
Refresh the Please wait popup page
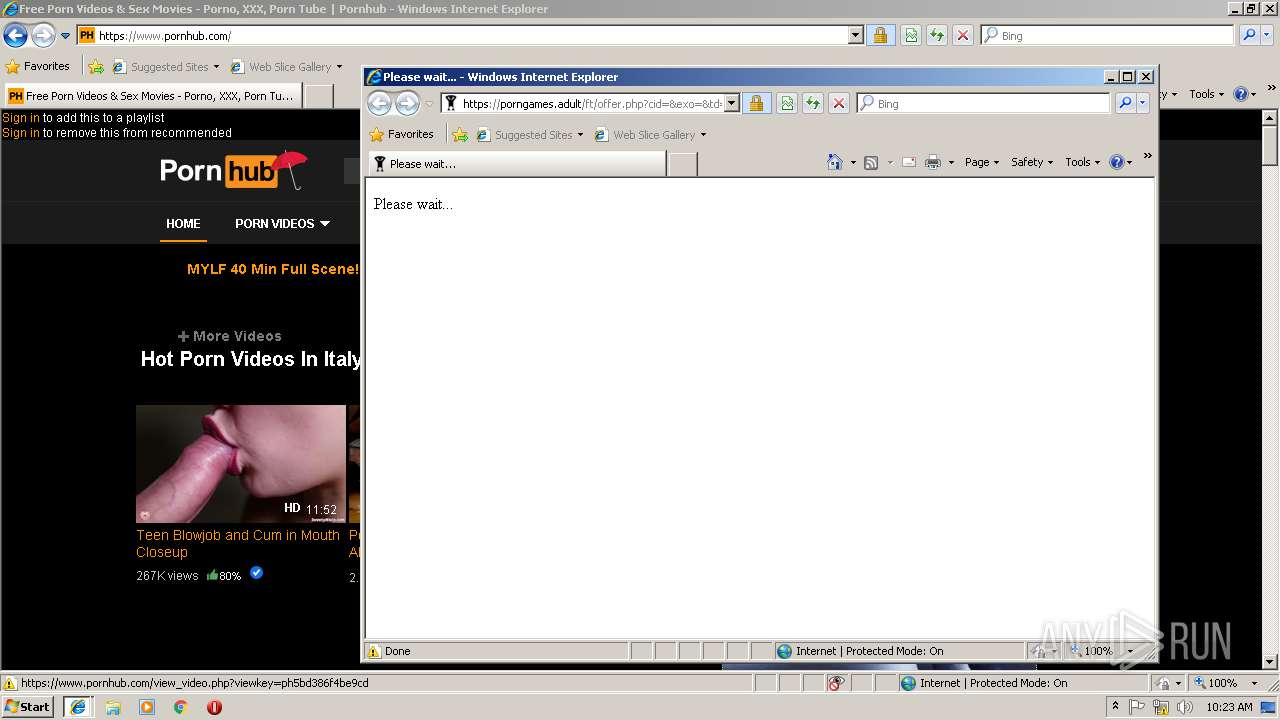coord(812,104)
